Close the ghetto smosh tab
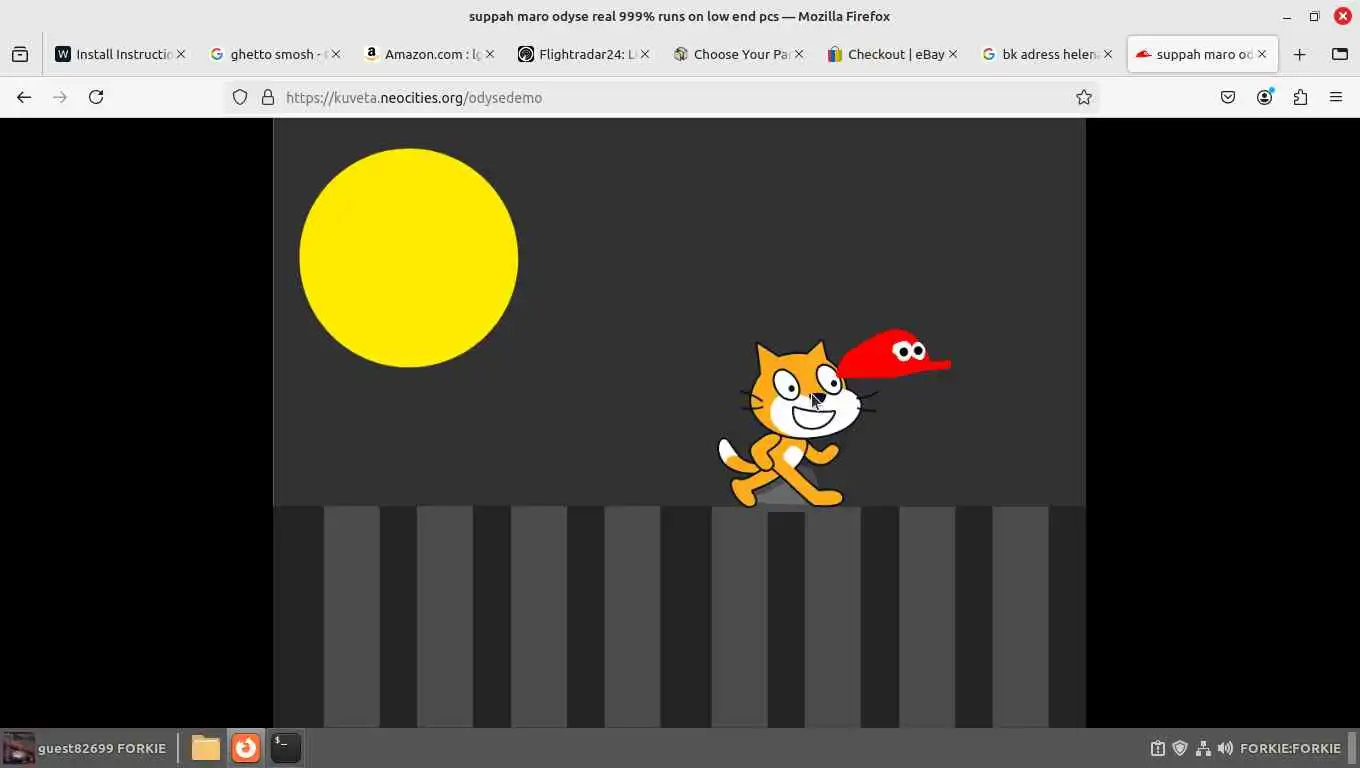 point(335,54)
